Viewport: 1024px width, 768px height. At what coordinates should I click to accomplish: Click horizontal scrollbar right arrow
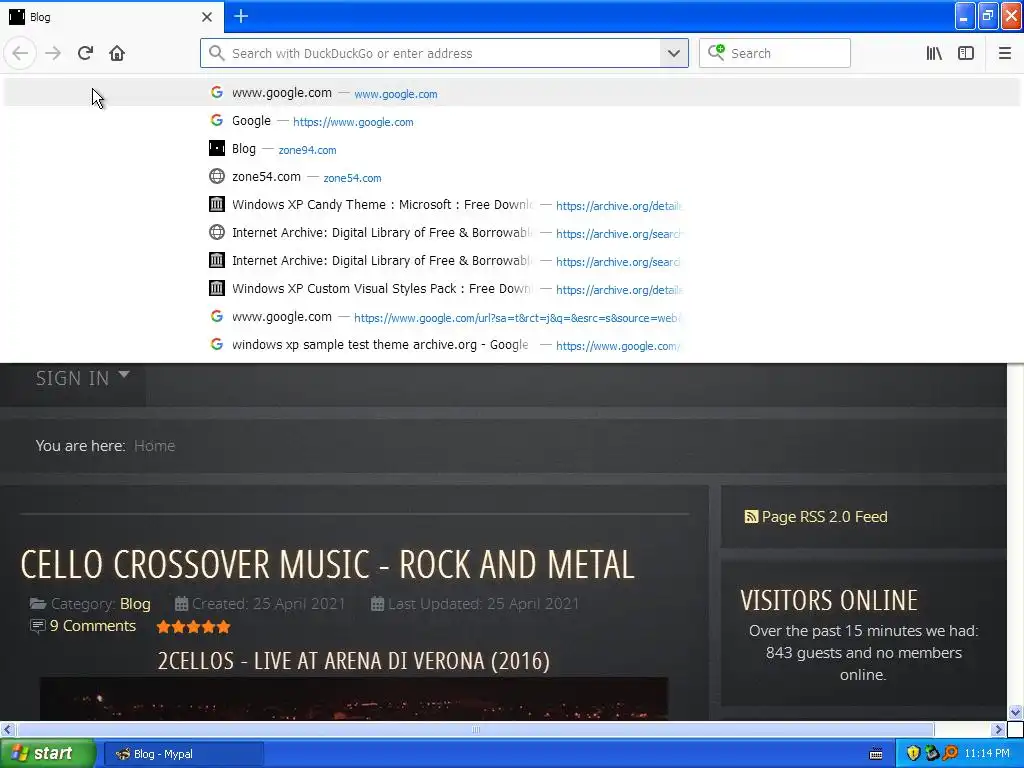click(998, 729)
